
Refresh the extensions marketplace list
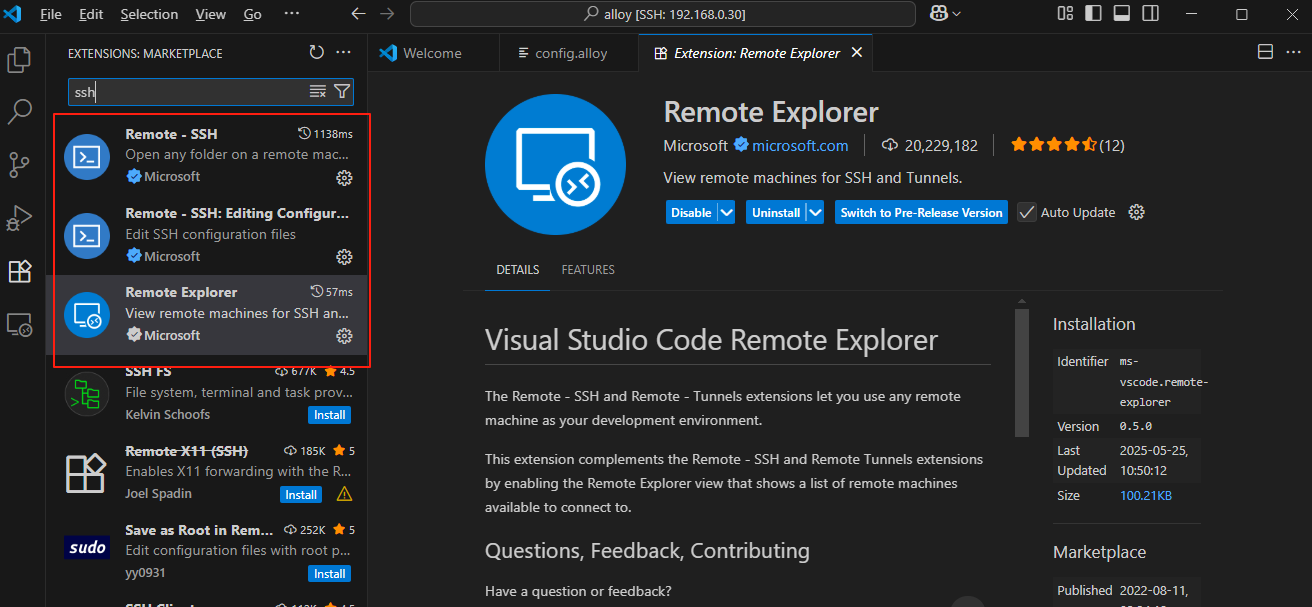point(317,53)
